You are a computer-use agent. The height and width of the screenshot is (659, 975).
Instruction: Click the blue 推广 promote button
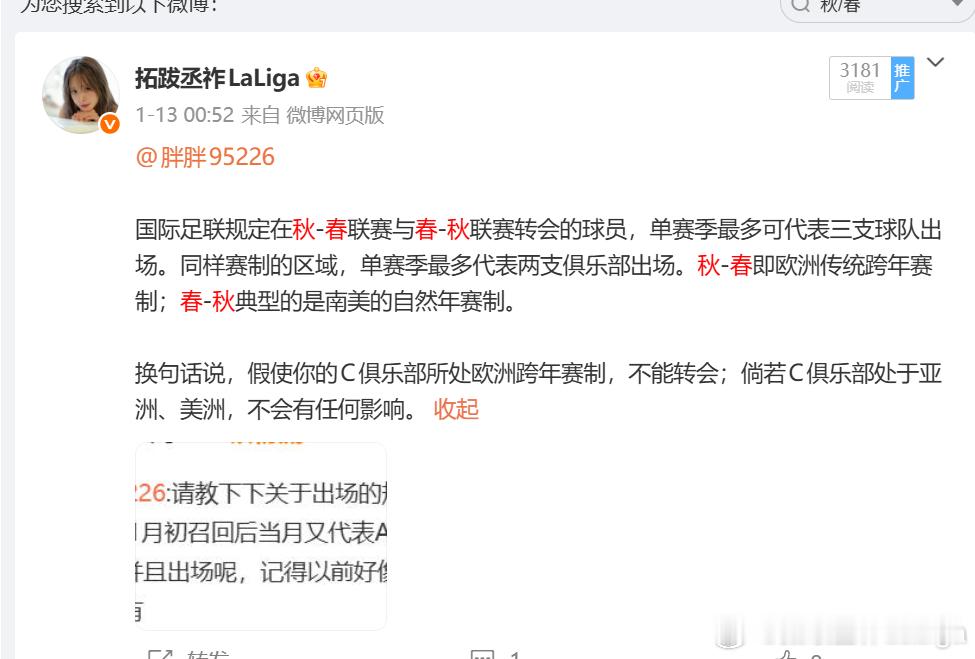[902, 78]
